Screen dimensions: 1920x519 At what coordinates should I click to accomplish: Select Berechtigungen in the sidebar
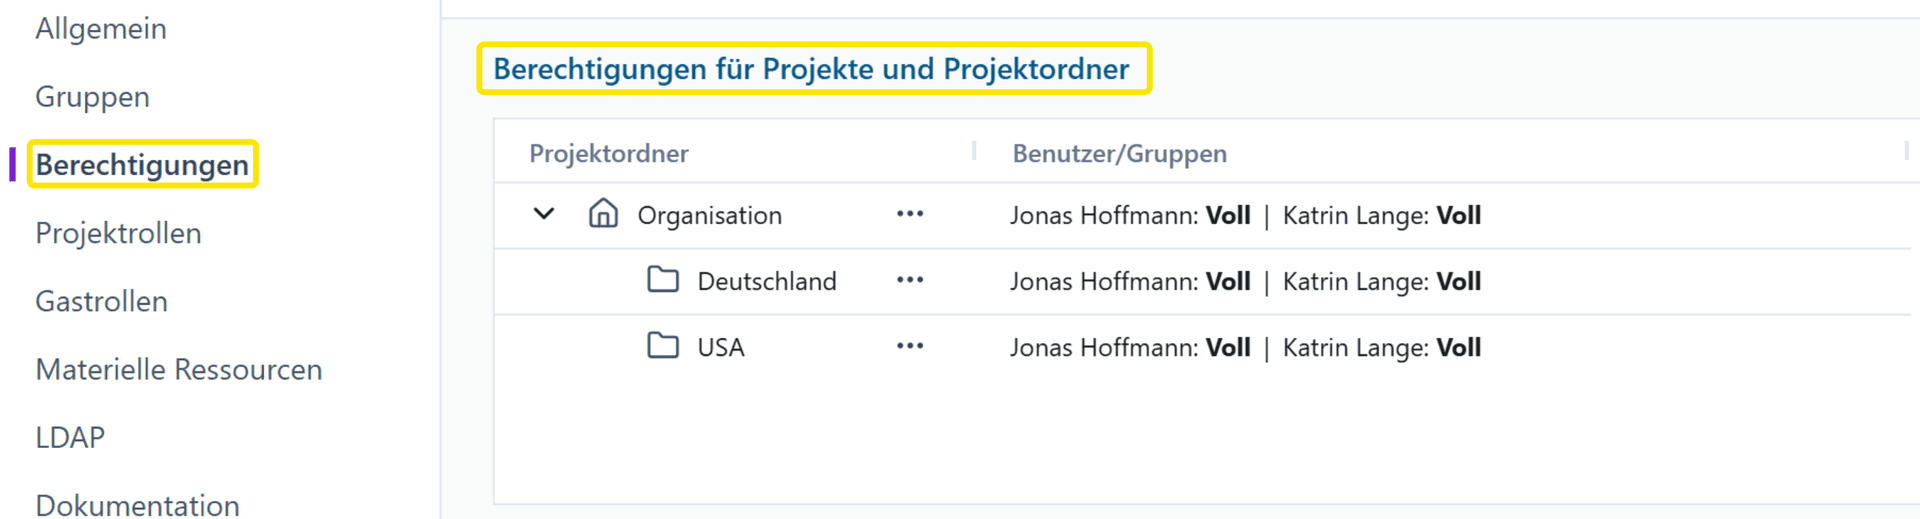142,165
